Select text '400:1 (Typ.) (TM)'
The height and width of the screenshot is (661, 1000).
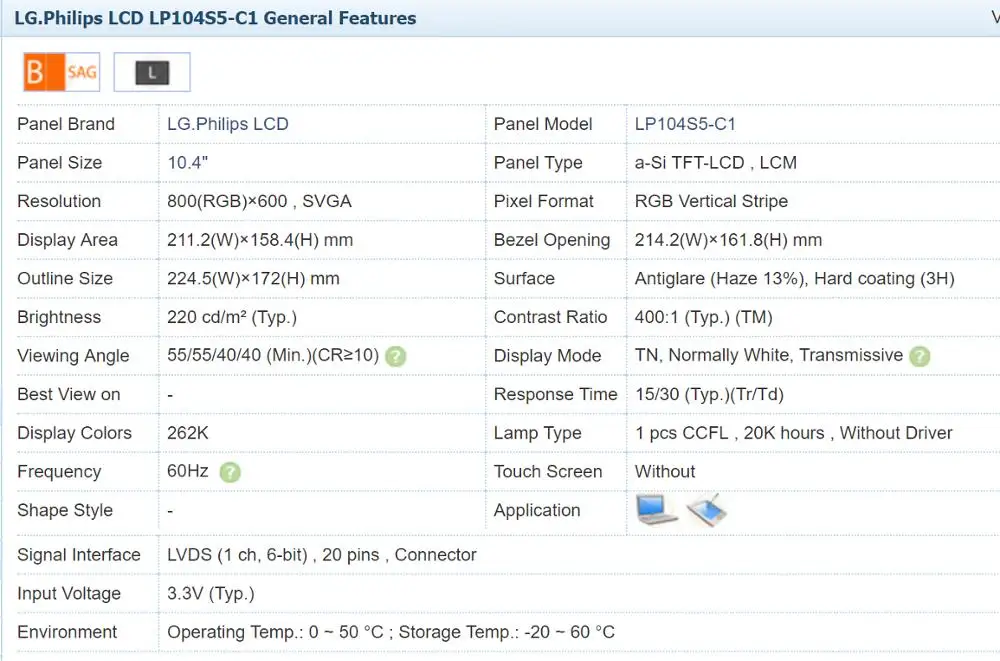pyautogui.click(x=703, y=317)
